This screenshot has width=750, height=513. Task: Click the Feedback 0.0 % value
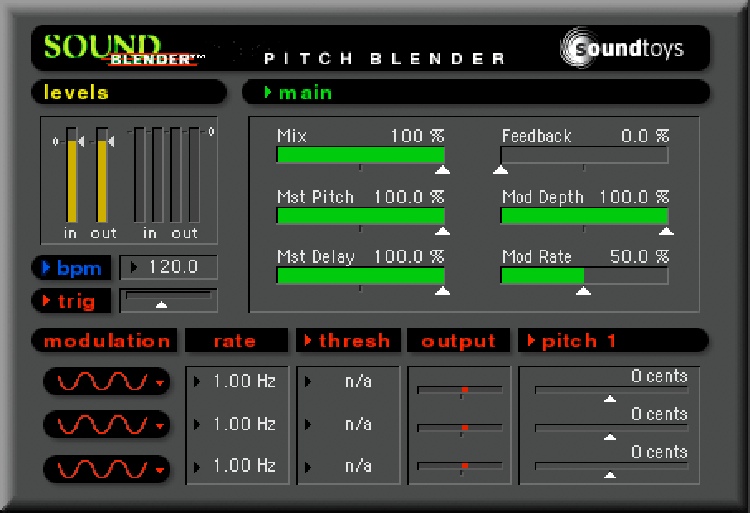[x=645, y=136]
